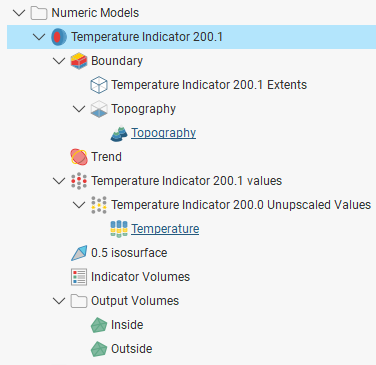The height and width of the screenshot is (365, 376).
Task: Click the Outside volume green icon
Action: coord(99,349)
